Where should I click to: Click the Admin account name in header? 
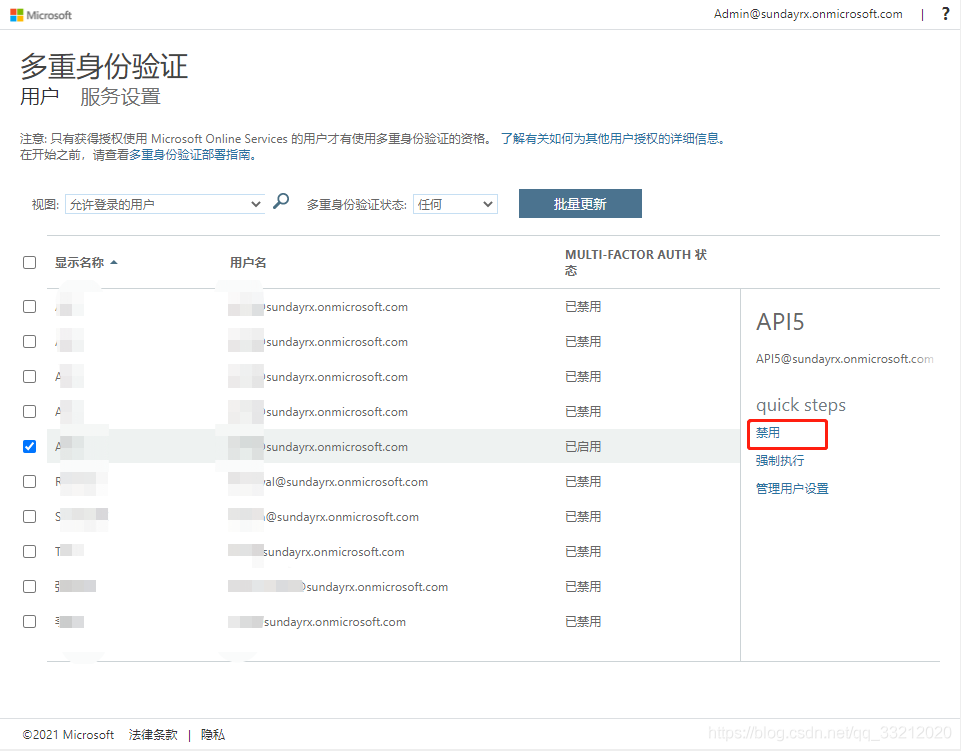(x=808, y=14)
